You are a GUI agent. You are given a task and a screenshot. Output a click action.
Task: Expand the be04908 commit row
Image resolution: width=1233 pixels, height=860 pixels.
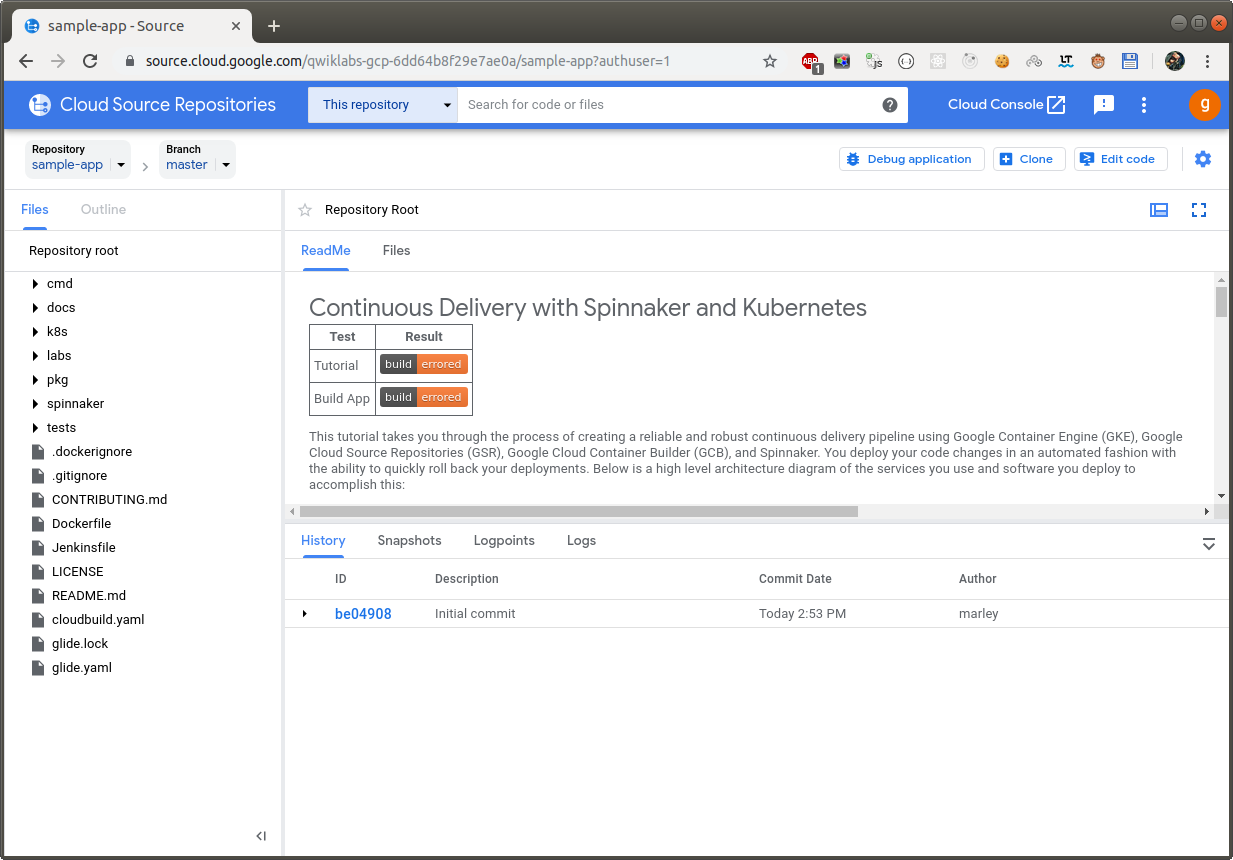[305, 614]
